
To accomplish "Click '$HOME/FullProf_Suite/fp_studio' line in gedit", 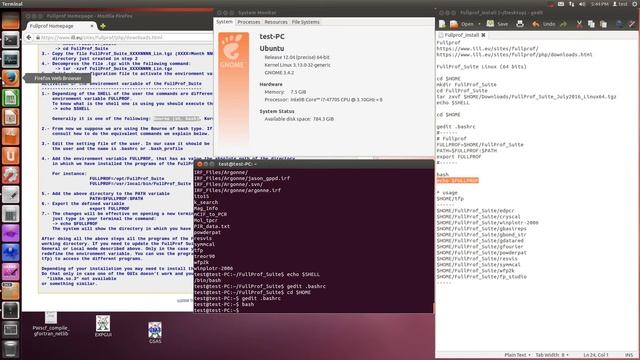I will point(481,277).
